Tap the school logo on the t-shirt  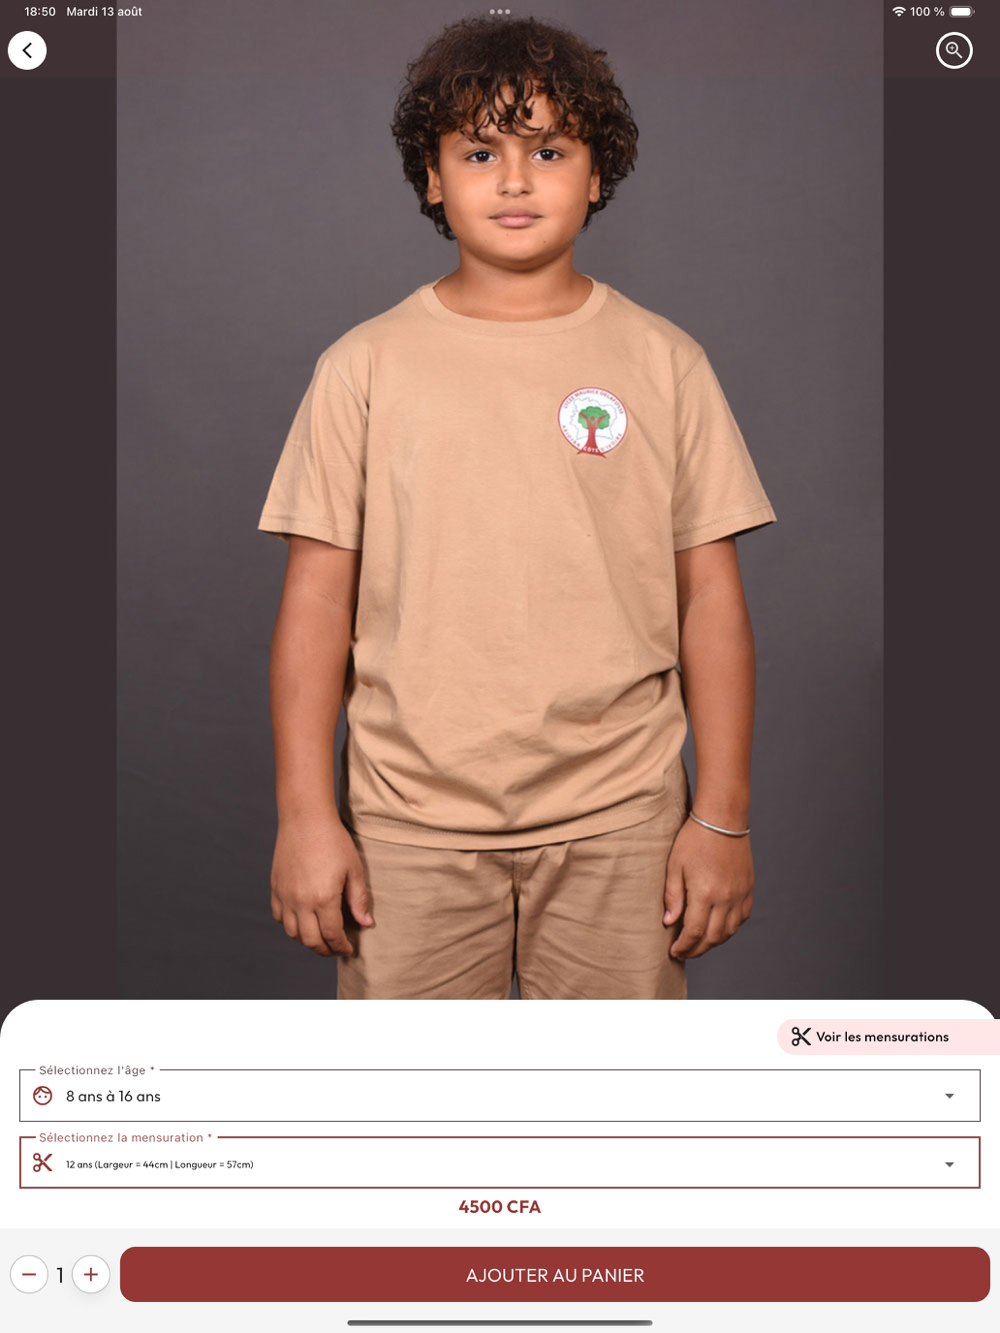(x=593, y=422)
